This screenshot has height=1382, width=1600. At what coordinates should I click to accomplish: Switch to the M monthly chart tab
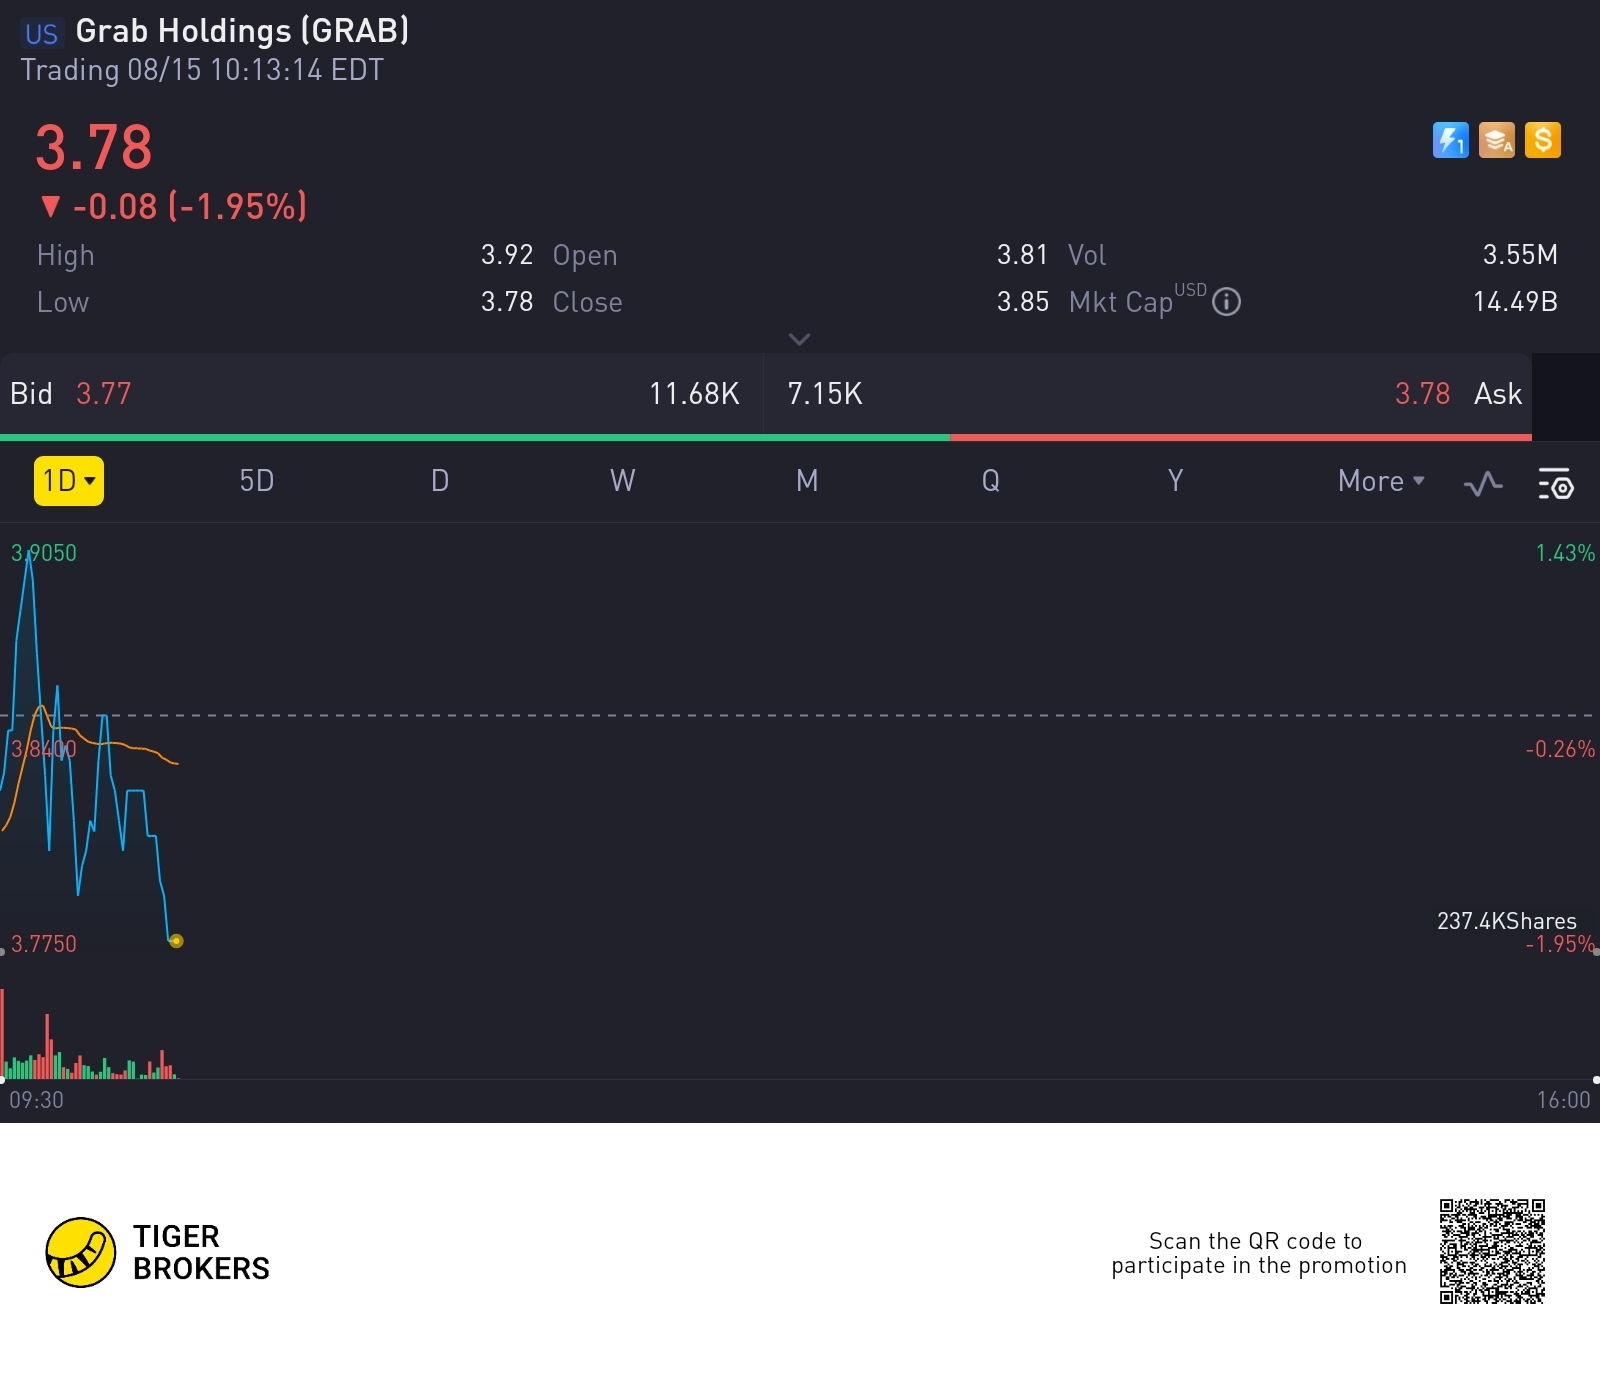point(807,481)
